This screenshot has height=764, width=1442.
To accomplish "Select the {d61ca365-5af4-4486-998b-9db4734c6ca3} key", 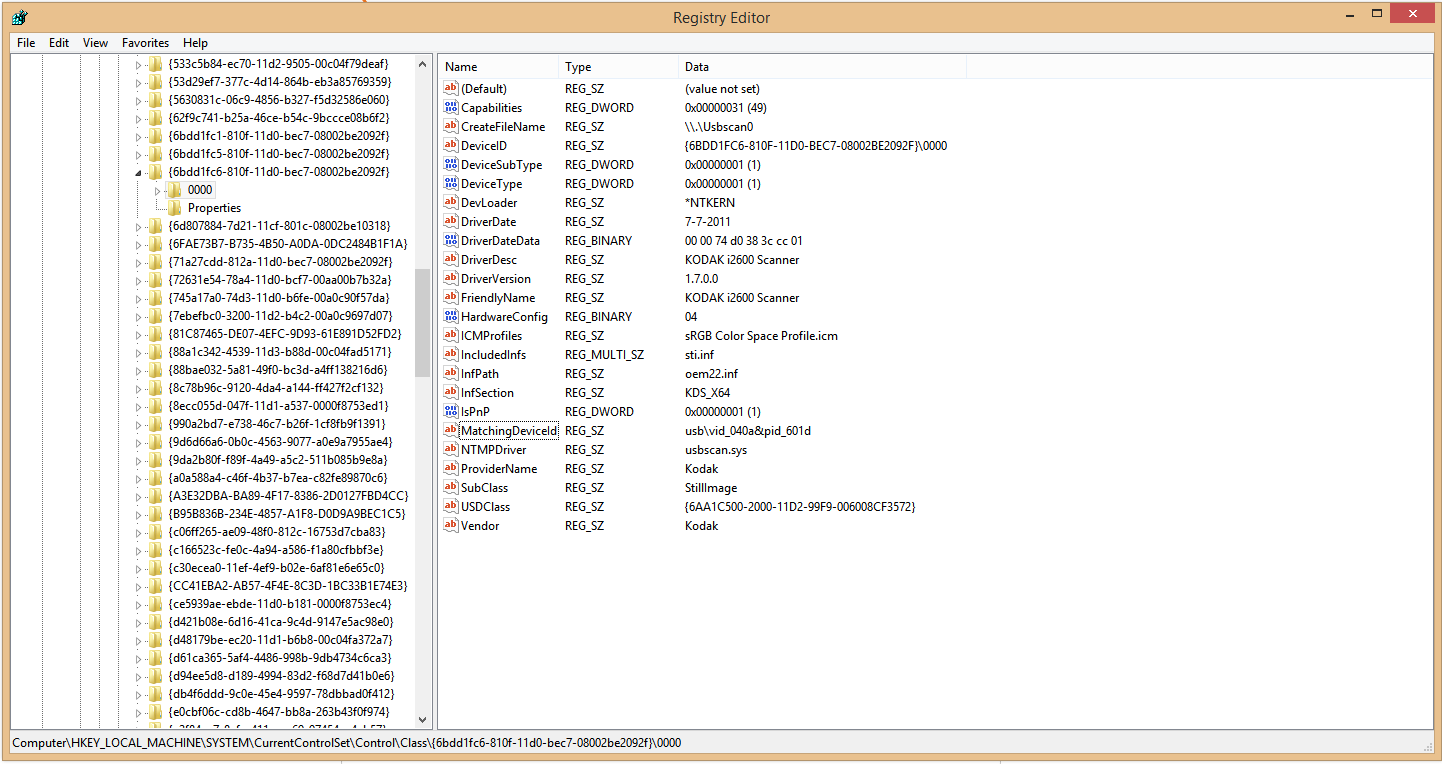I will coord(281,658).
